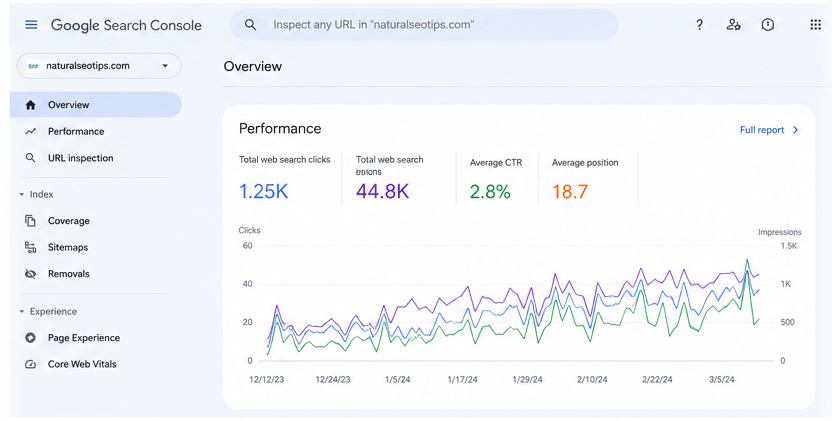
Task: Click the 3/5/24 date label on chart
Action: coord(722,380)
